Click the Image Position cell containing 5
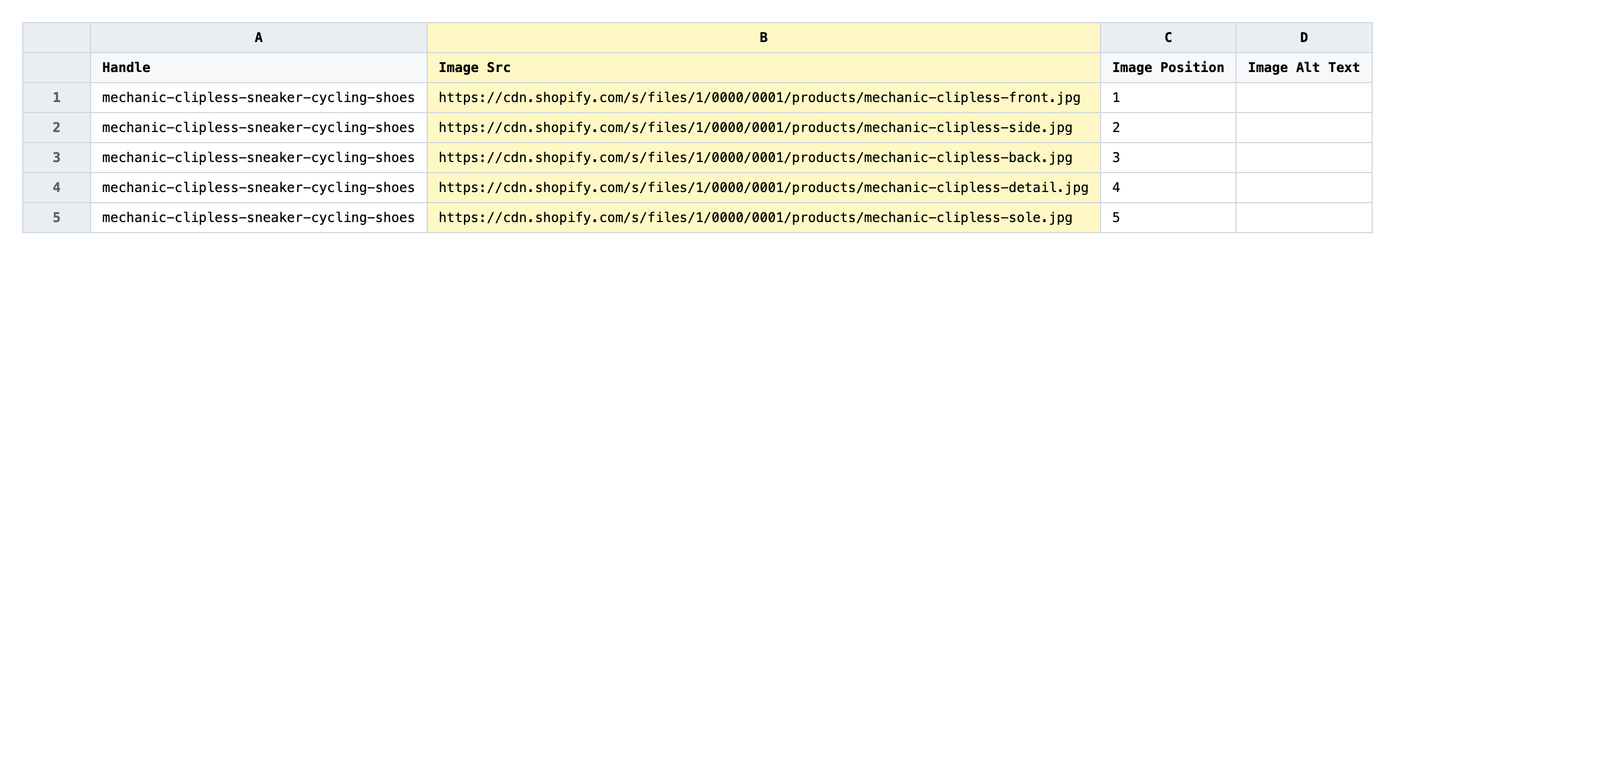This screenshot has width=1600, height=773. 1168,218
